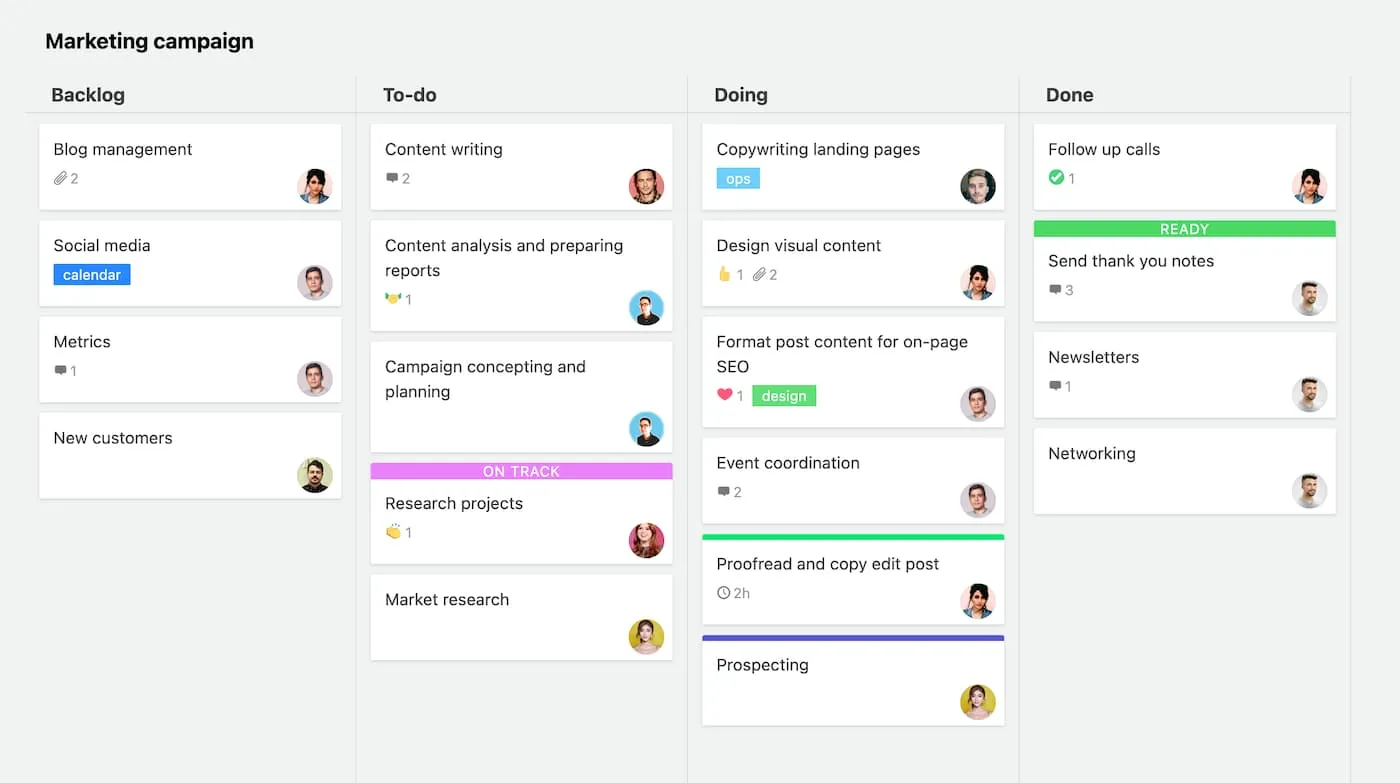Click the assignee avatar on Market research card
The image size is (1400, 783).
click(x=646, y=637)
